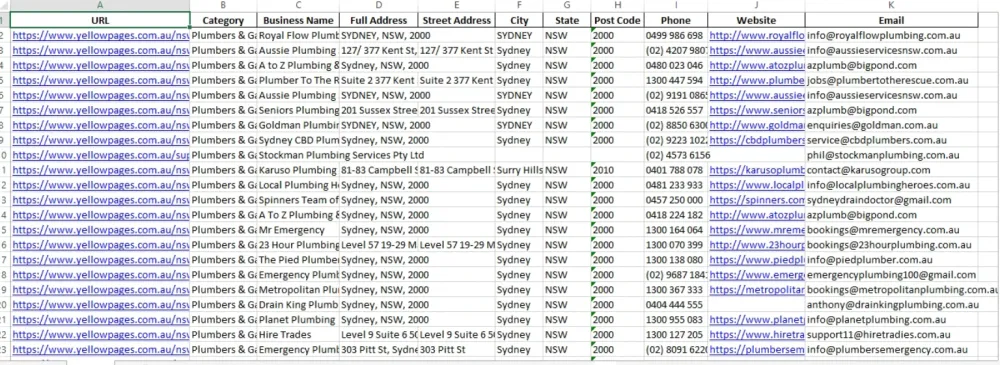Screen dimensions: 1000x365
Task: Select email emergencyplumbing100@gmail.com
Action: [x=892, y=274]
